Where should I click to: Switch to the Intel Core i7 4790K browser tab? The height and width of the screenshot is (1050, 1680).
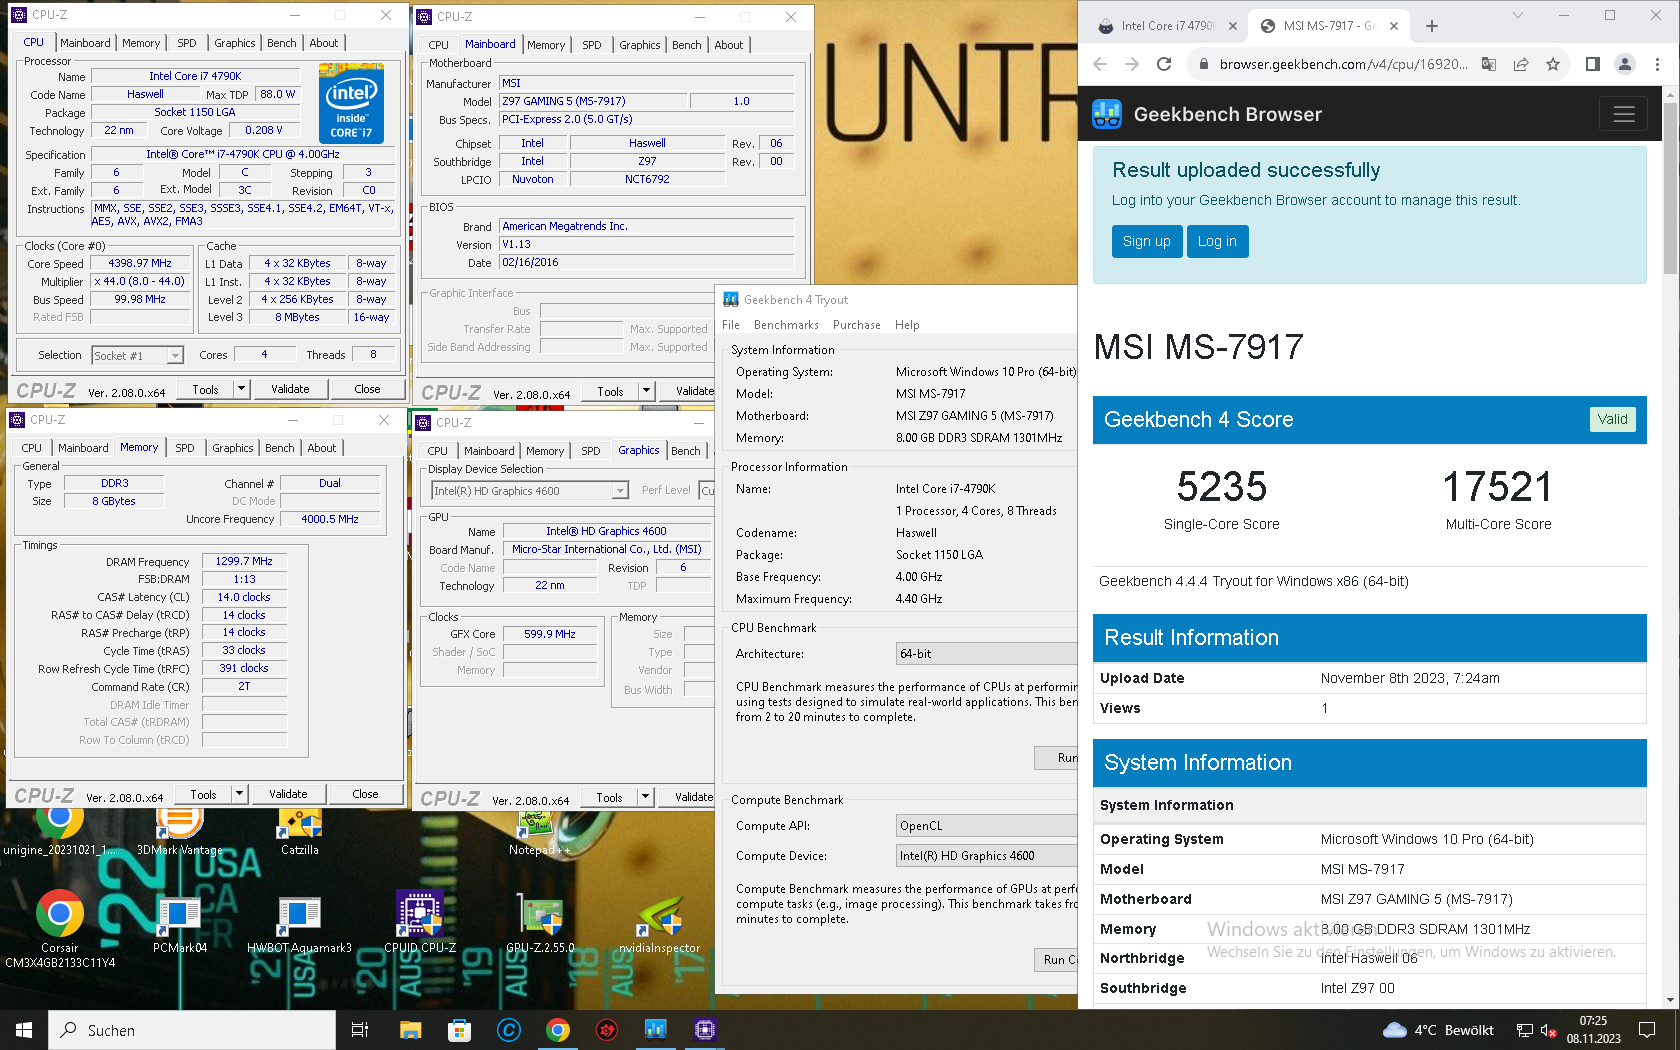[x=1167, y=26]
